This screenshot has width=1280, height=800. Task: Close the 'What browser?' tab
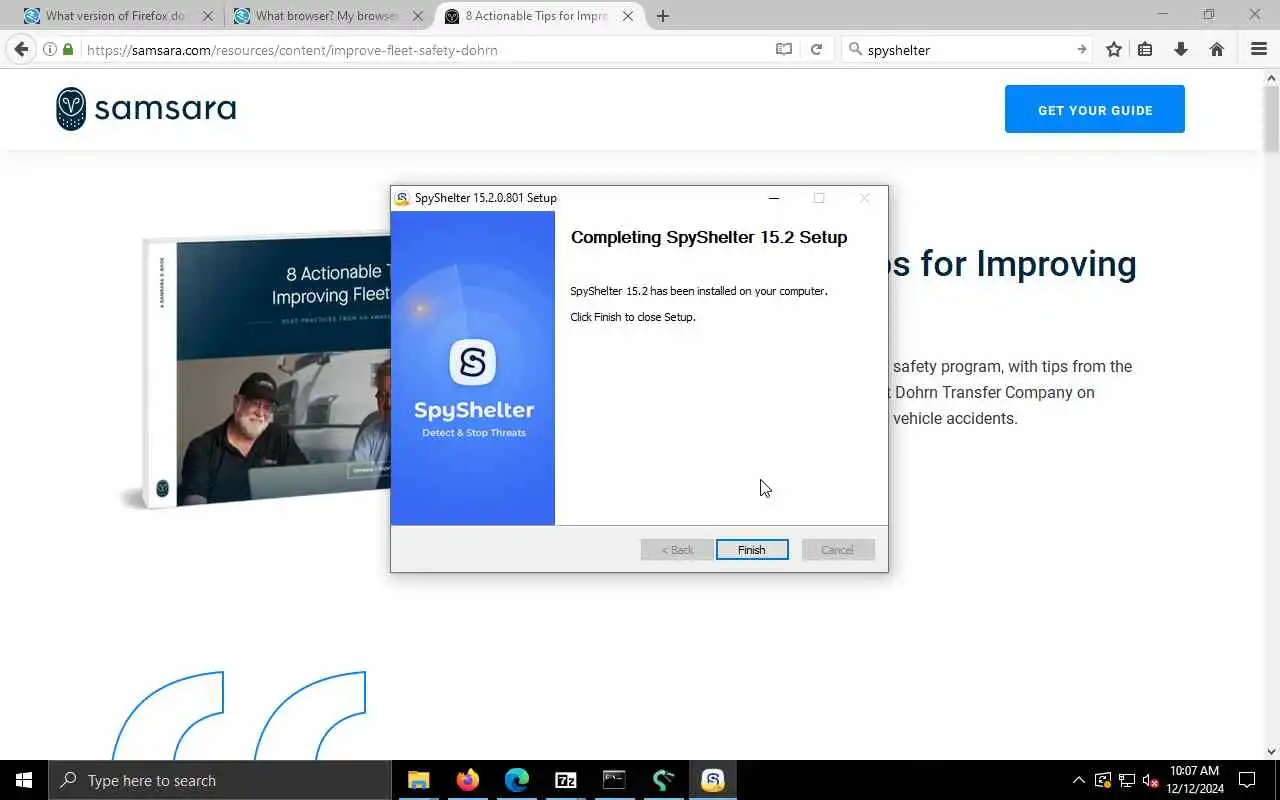coord(418,16)
